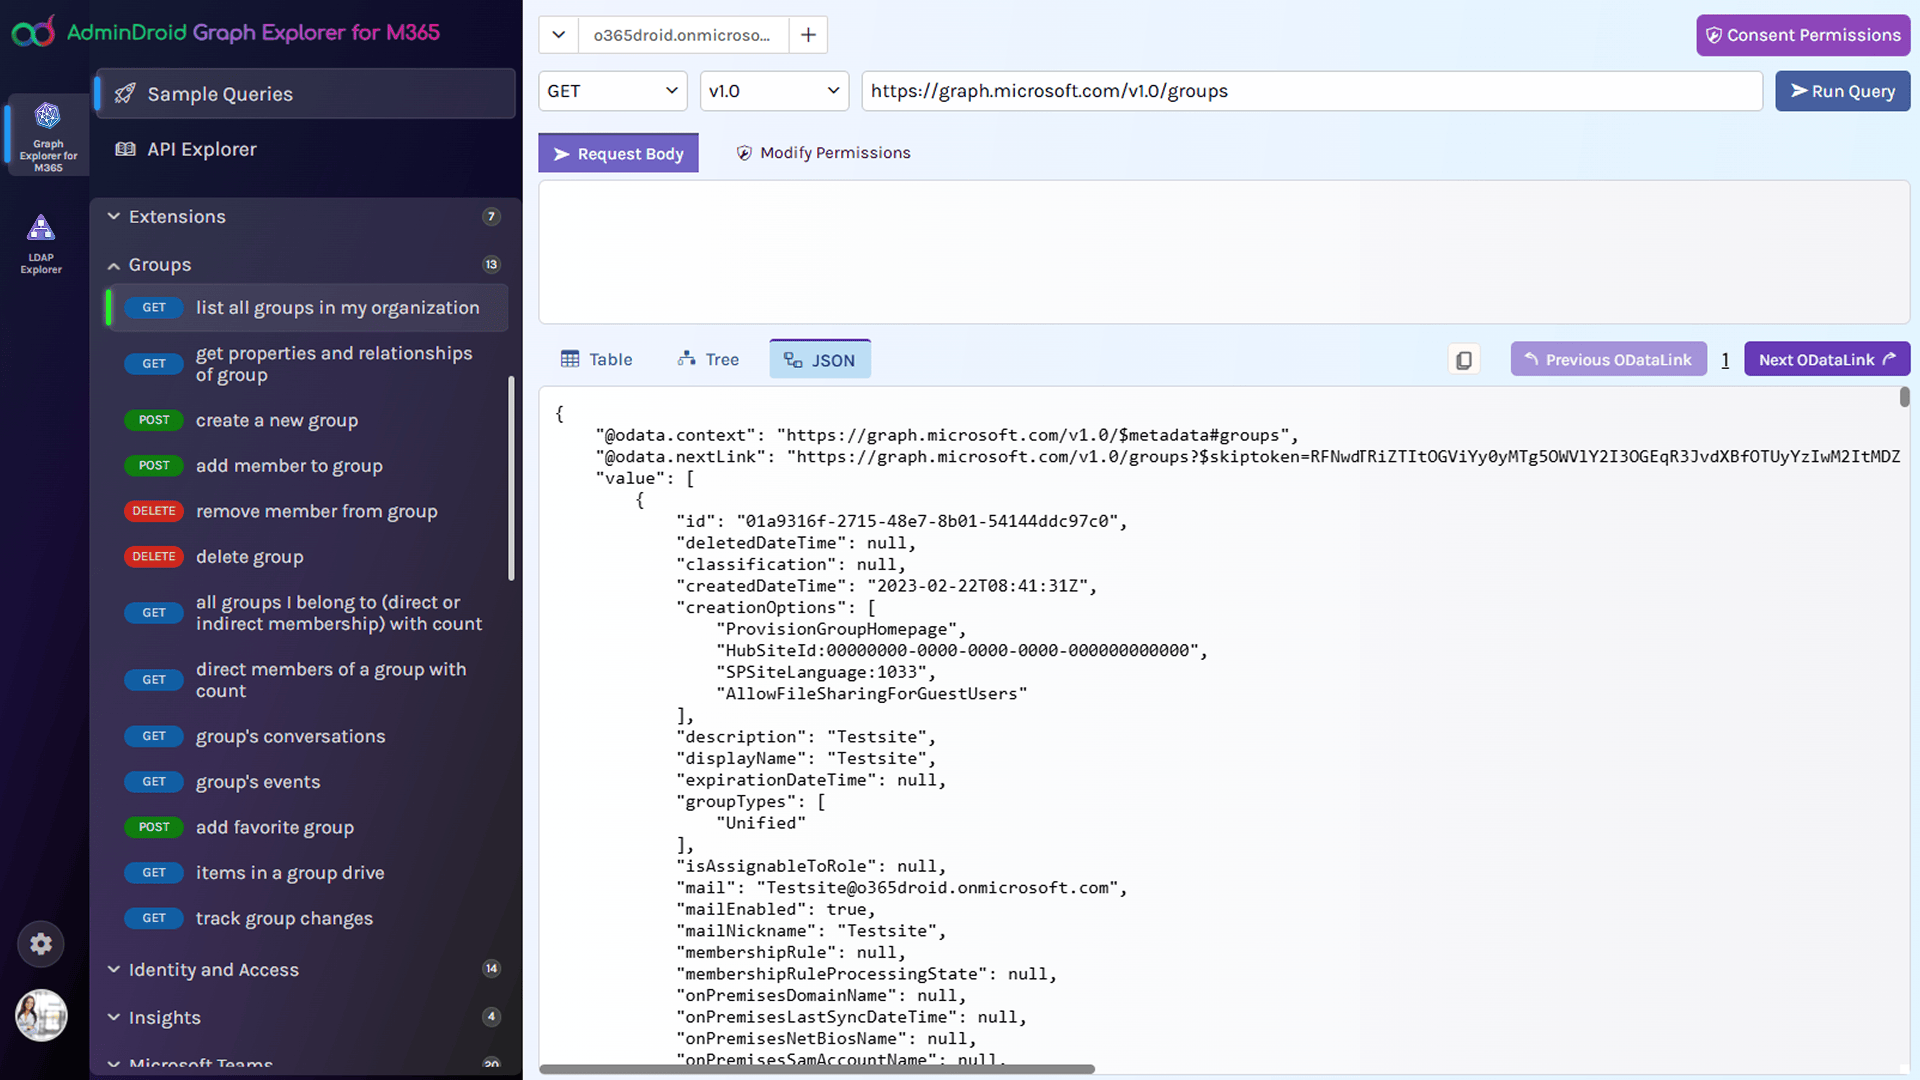Click the AdminDroid logo
Screen dimensions: 1920x1080
pyautogui.click(x=33, y=31)
